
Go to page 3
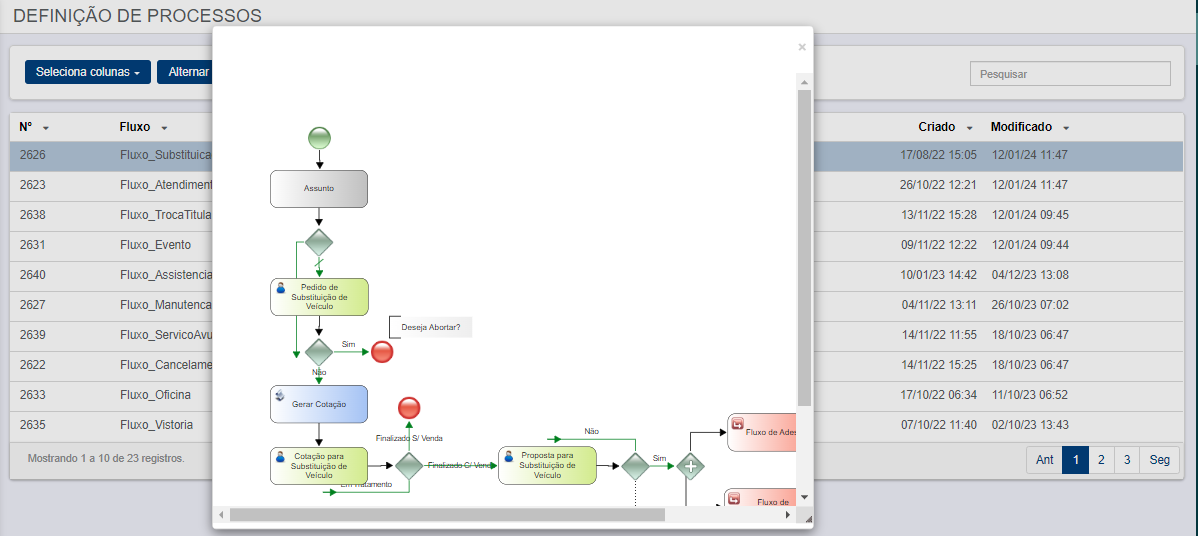tap(1127, 460)
